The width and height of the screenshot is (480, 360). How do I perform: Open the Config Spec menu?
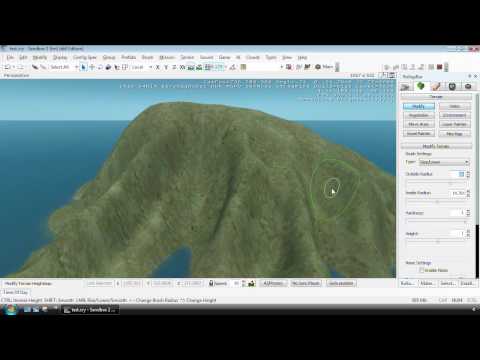(85, 57)
